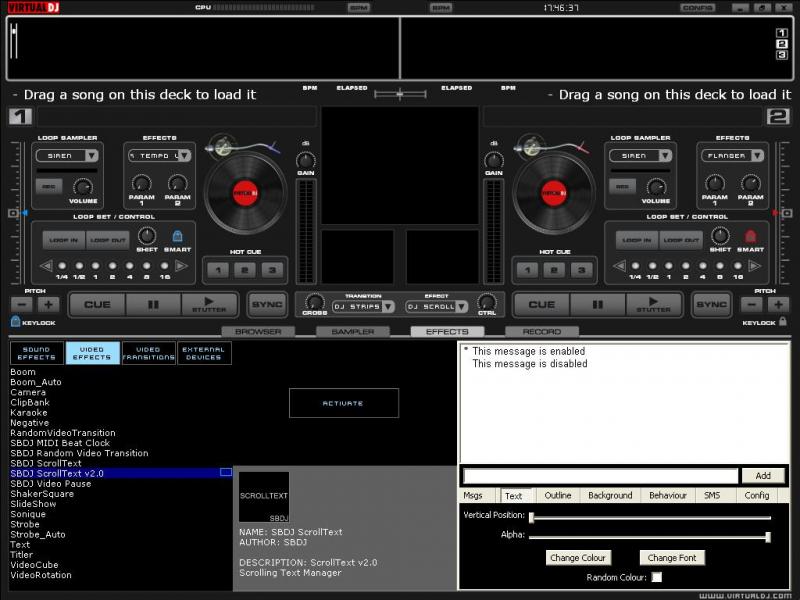
Task: Click the Change Font button
Action: point(672,558)
